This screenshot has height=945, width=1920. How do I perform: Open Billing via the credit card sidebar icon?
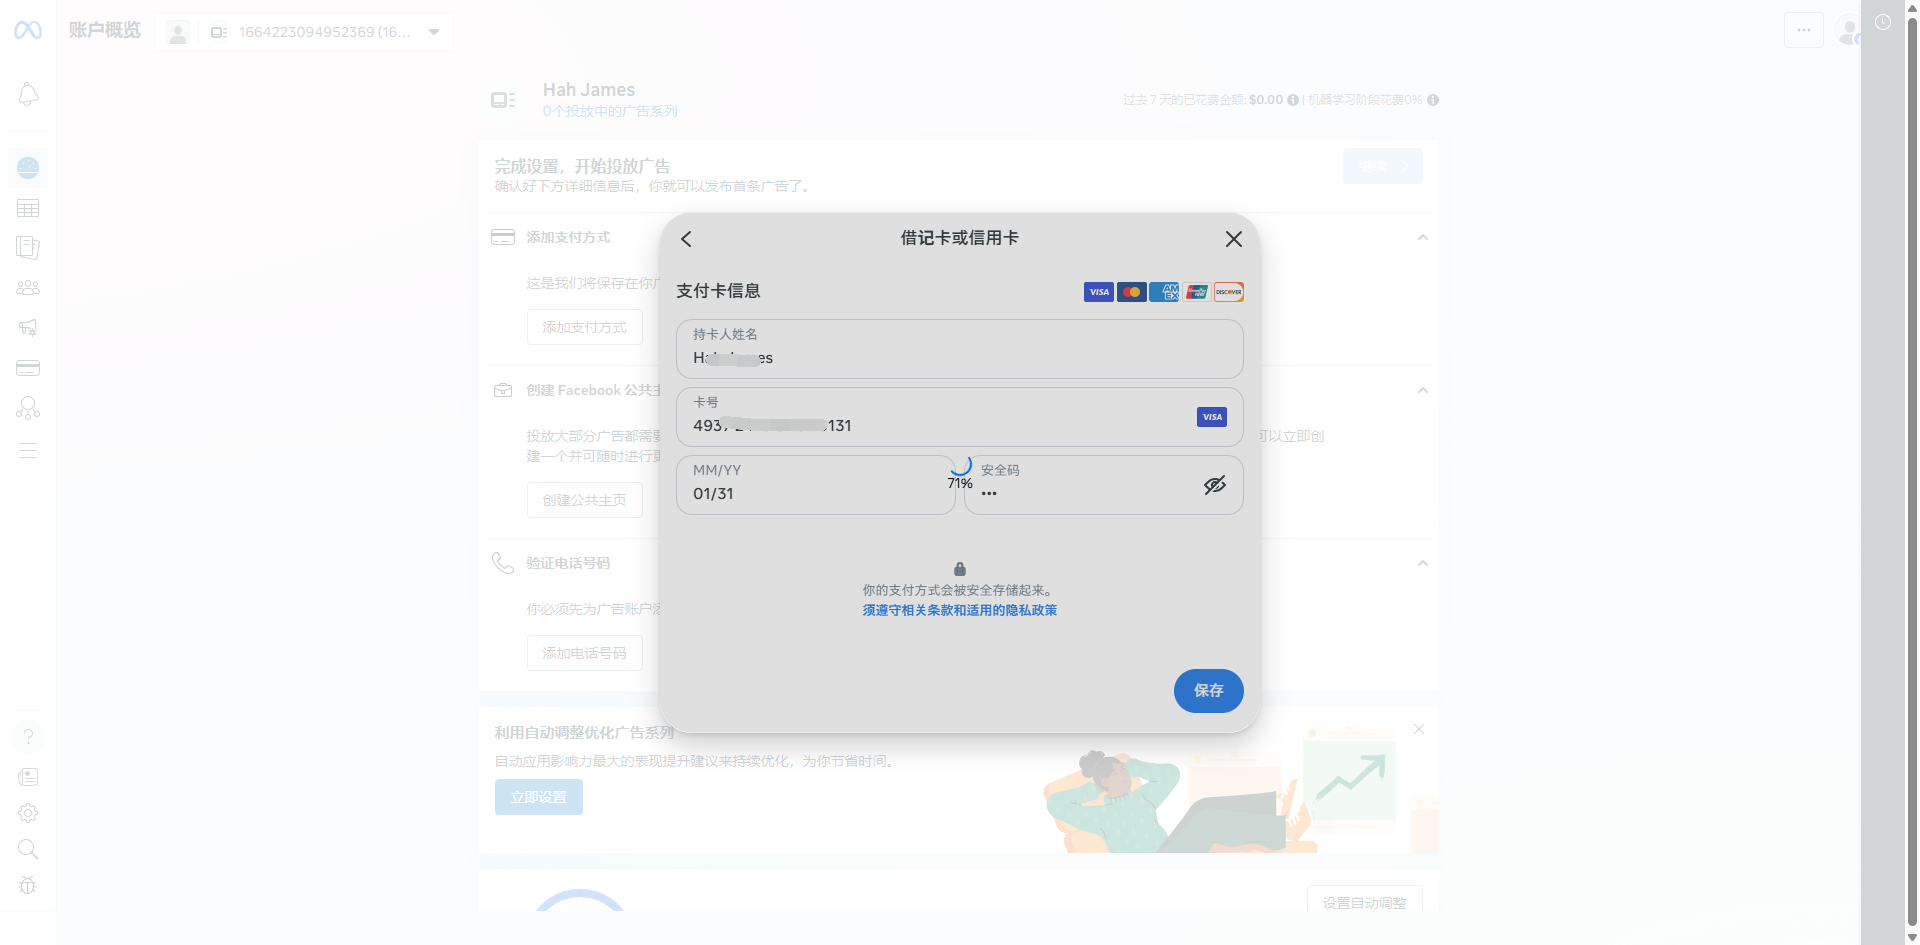click(28, 368)
